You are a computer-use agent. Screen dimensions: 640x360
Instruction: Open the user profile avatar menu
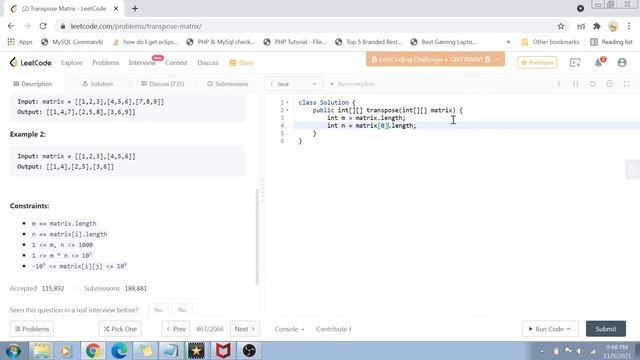[622, 62]
